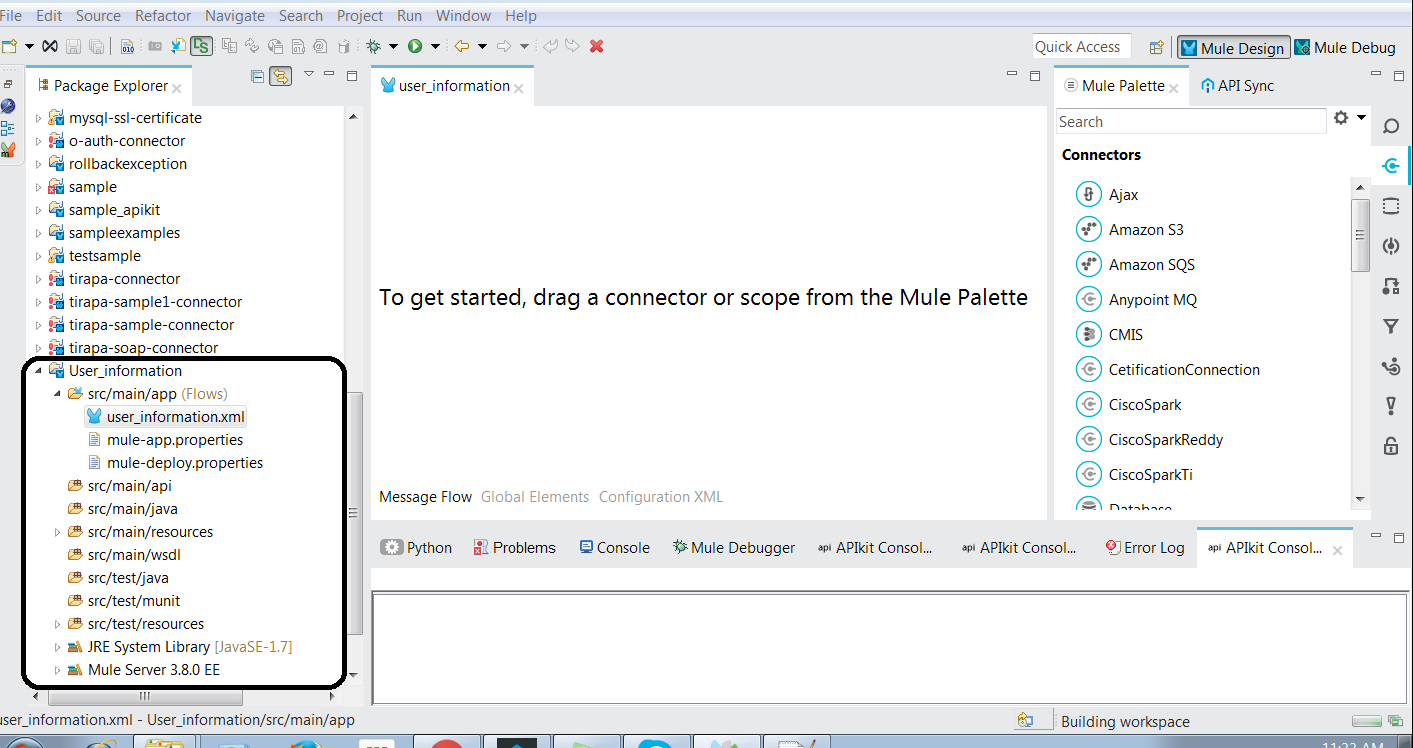Go back using the yellow left arrow
1413x748 pixels.
pos(461,46)
